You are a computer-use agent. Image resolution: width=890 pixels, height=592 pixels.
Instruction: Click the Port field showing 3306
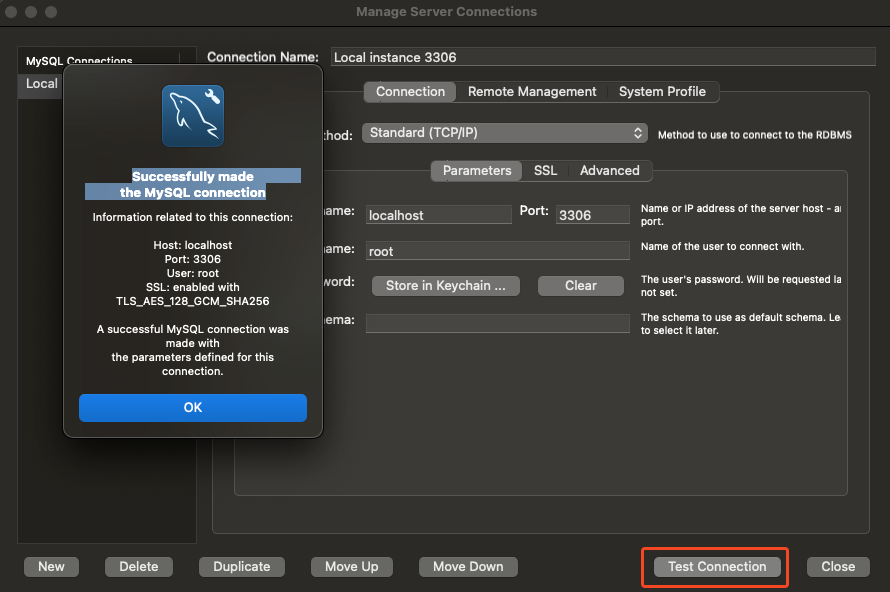(x=593, y=215)
